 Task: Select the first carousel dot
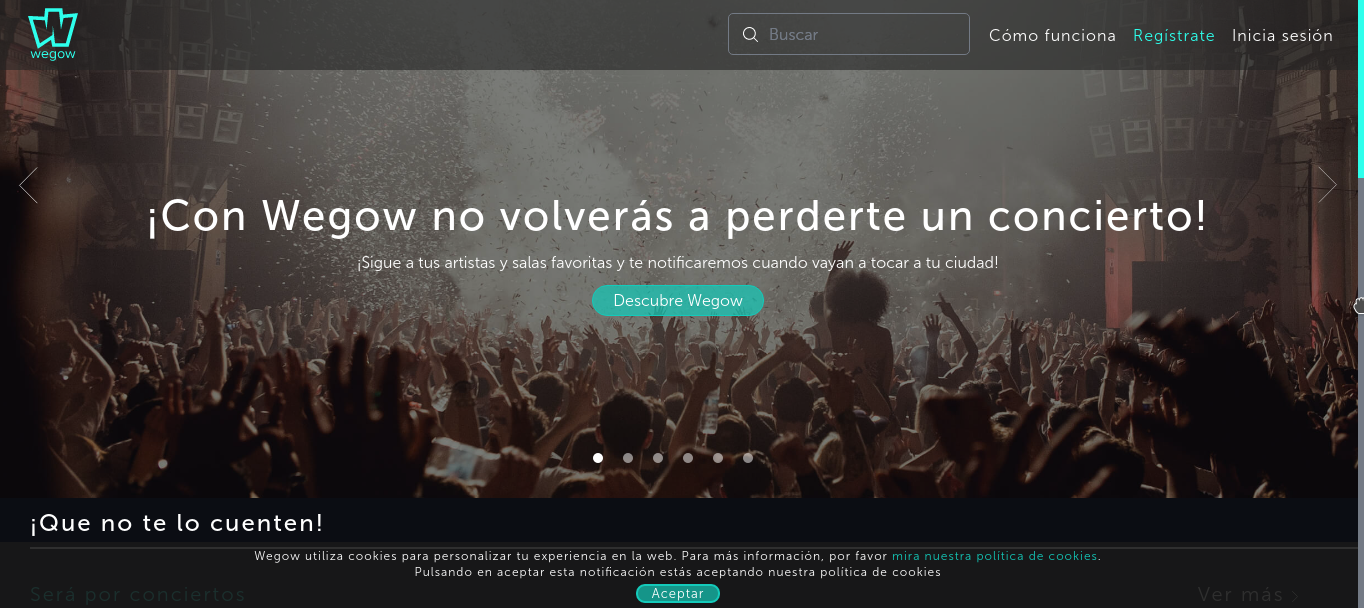tap(598, 458)
